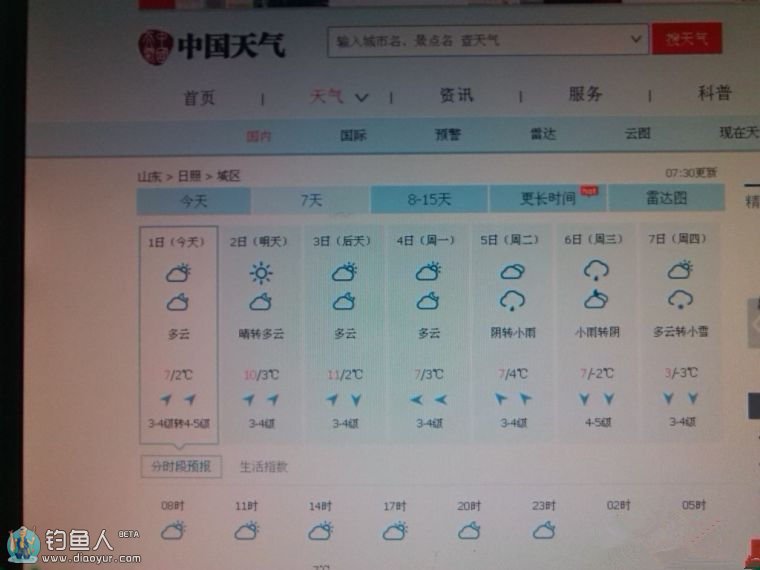Click the red 搜天气 search button
This screenshot has width=760, height=570.
click(x=687, y=40)
